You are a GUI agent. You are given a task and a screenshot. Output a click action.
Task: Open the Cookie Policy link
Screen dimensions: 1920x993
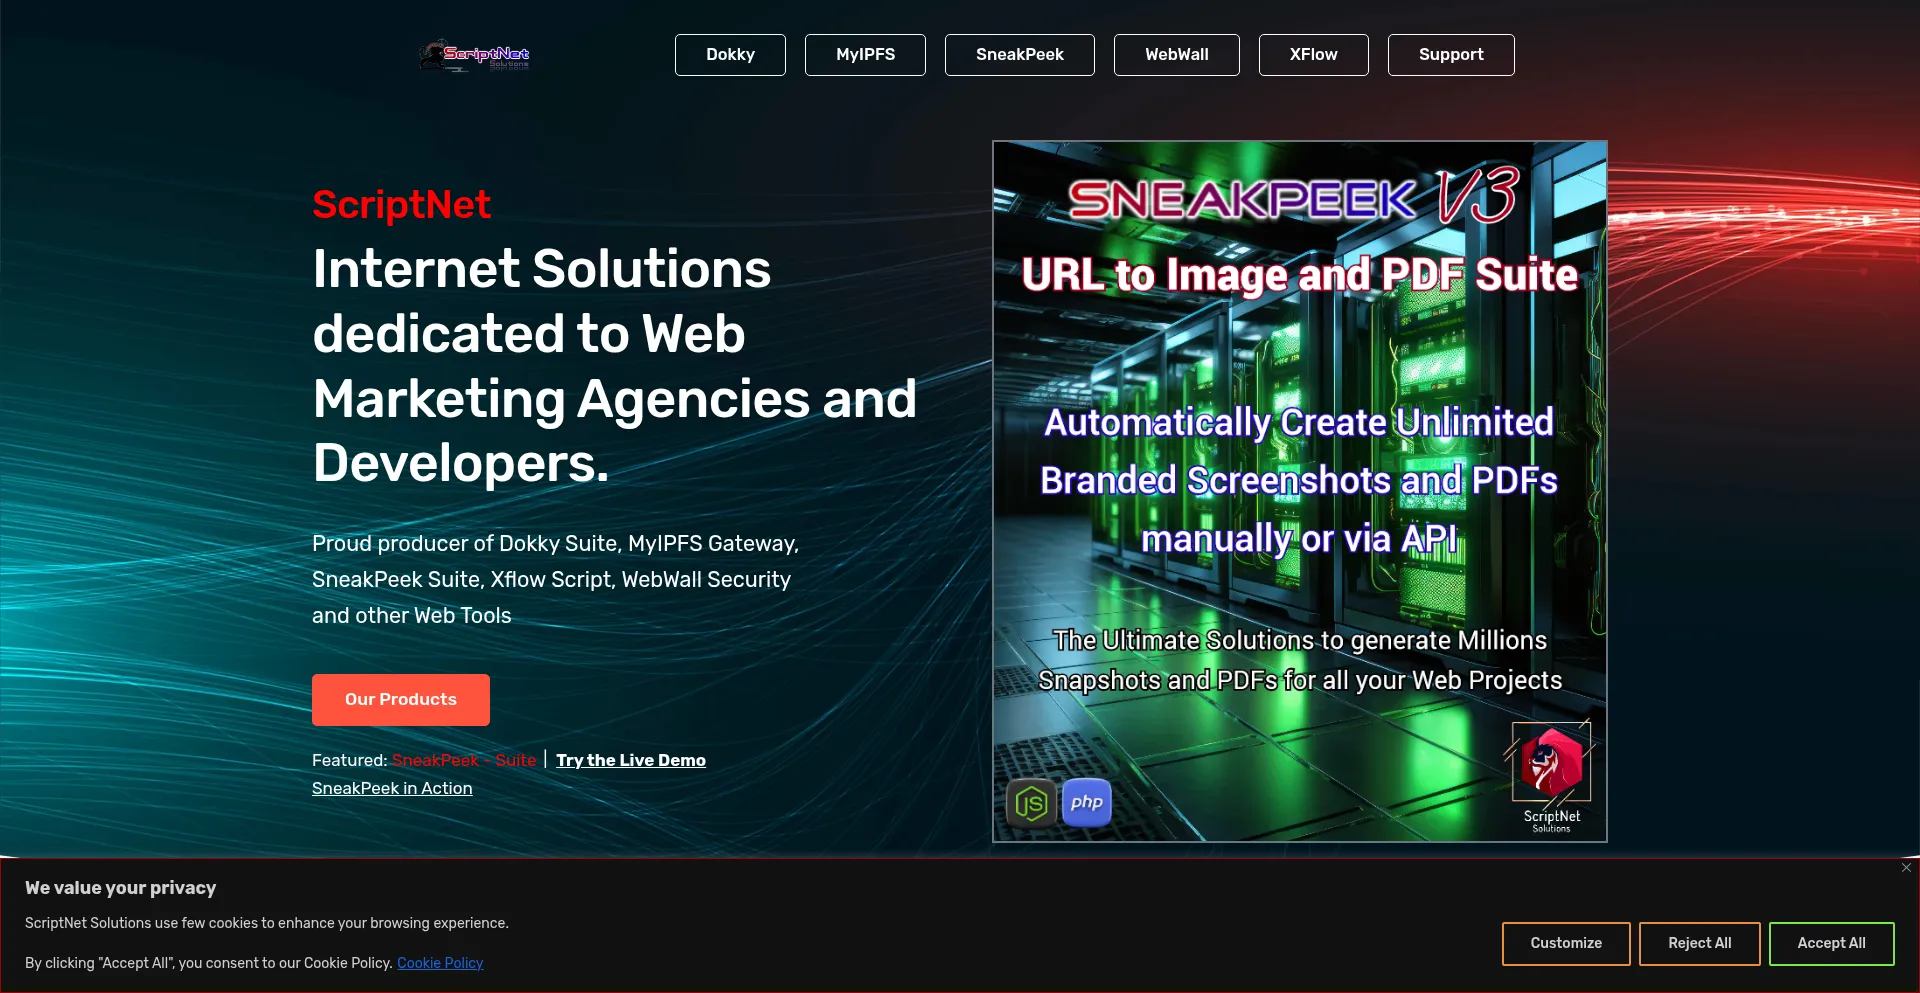(x=439, y=963)
